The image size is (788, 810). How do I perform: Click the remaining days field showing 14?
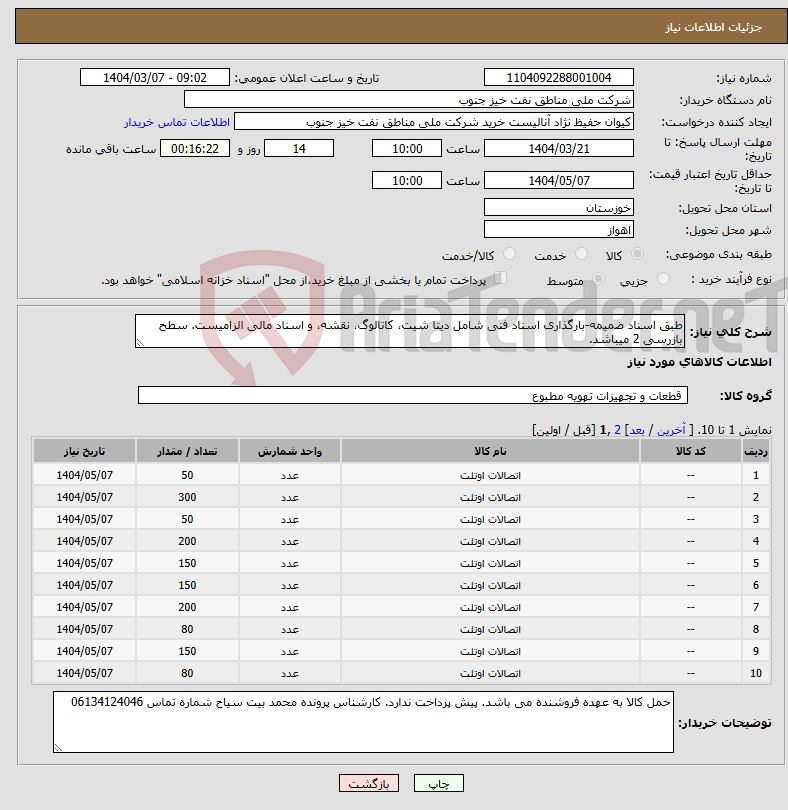pyautogui.click(x=299, y=149)
